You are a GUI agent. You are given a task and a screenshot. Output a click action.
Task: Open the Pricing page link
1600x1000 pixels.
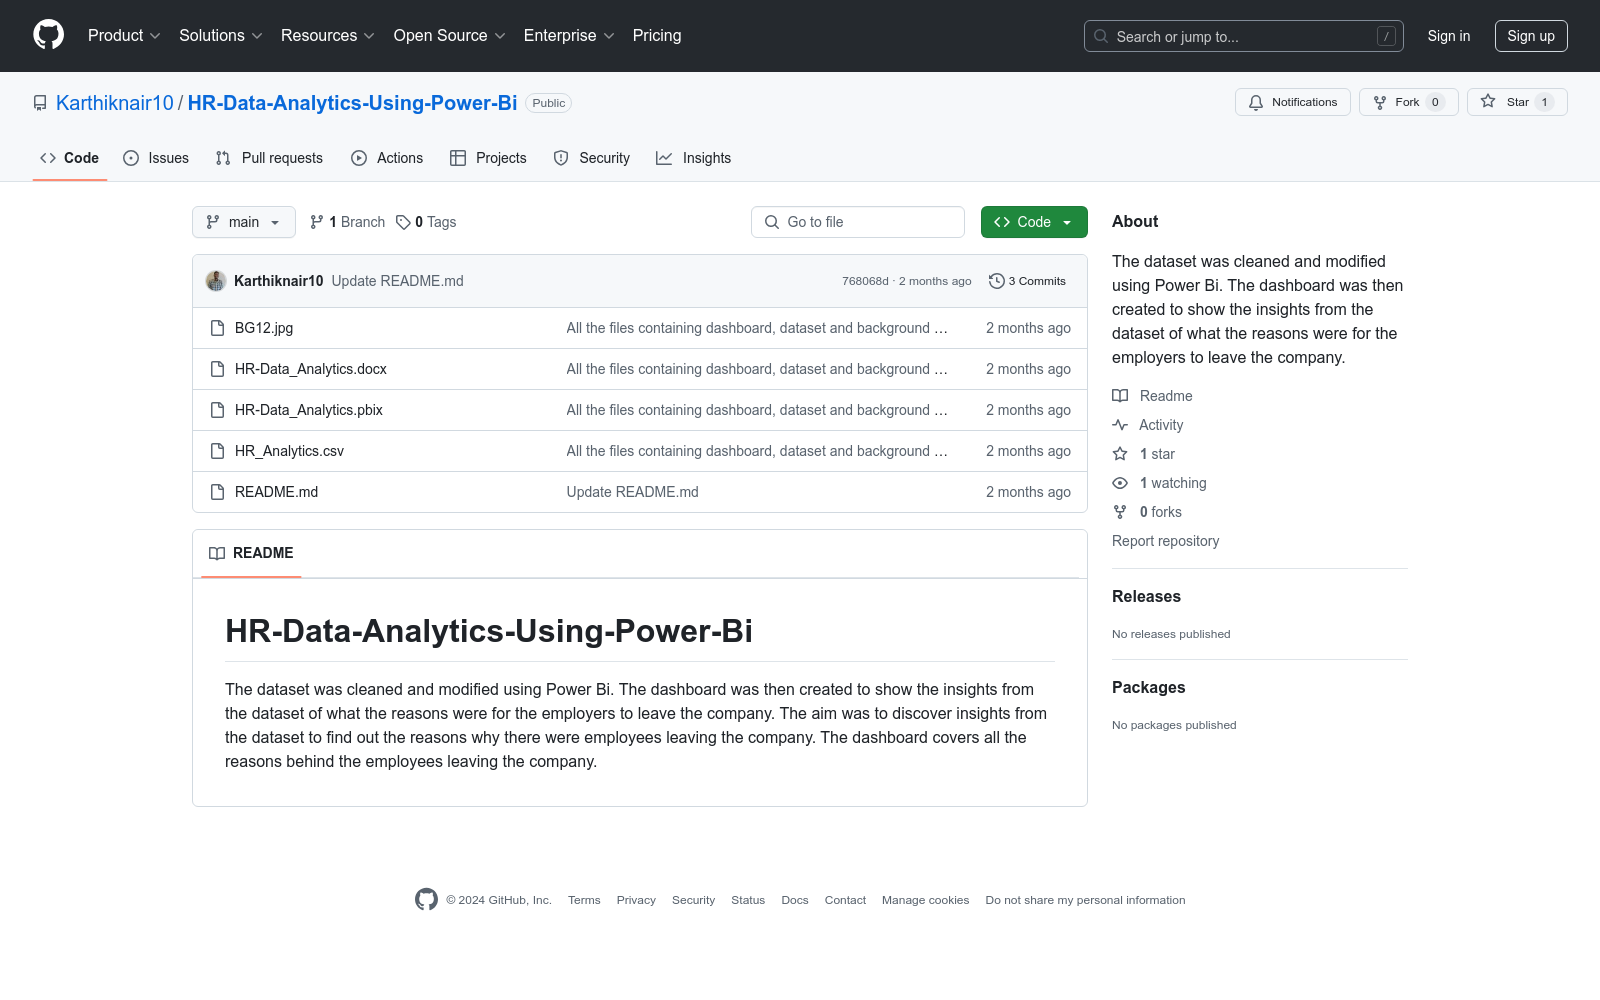coord(657,35)
